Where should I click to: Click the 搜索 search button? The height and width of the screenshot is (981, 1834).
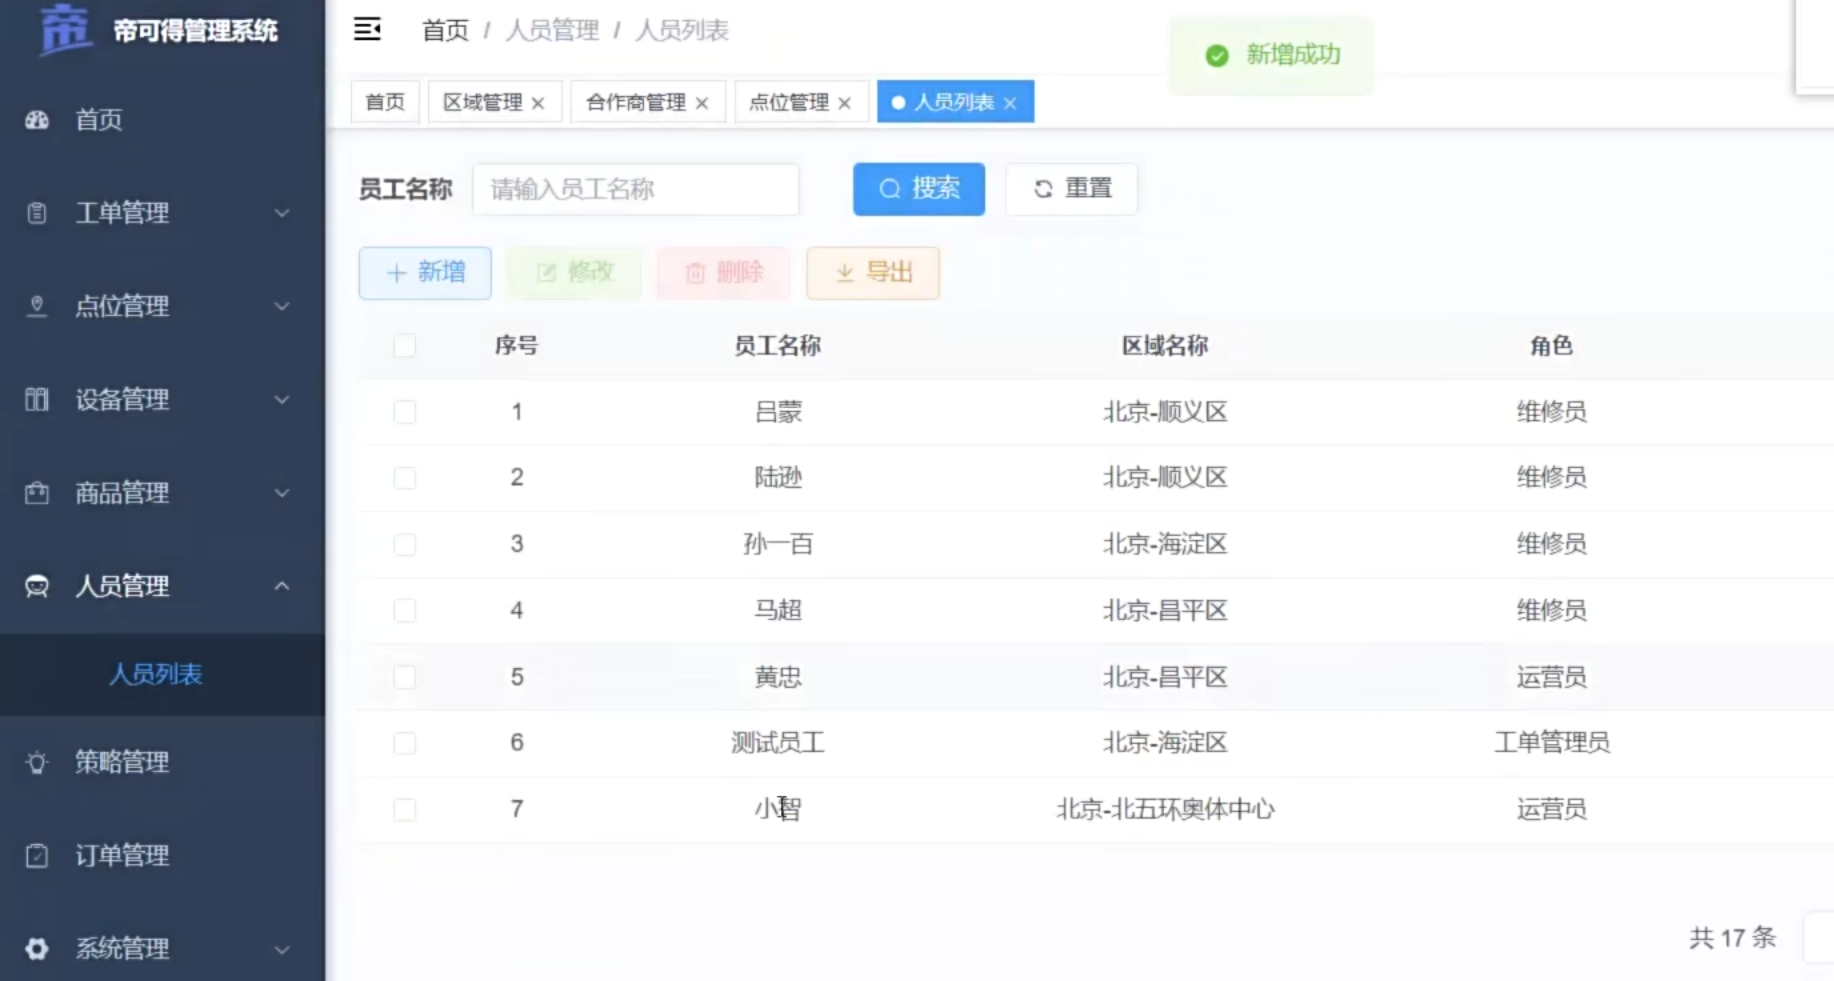919,189
